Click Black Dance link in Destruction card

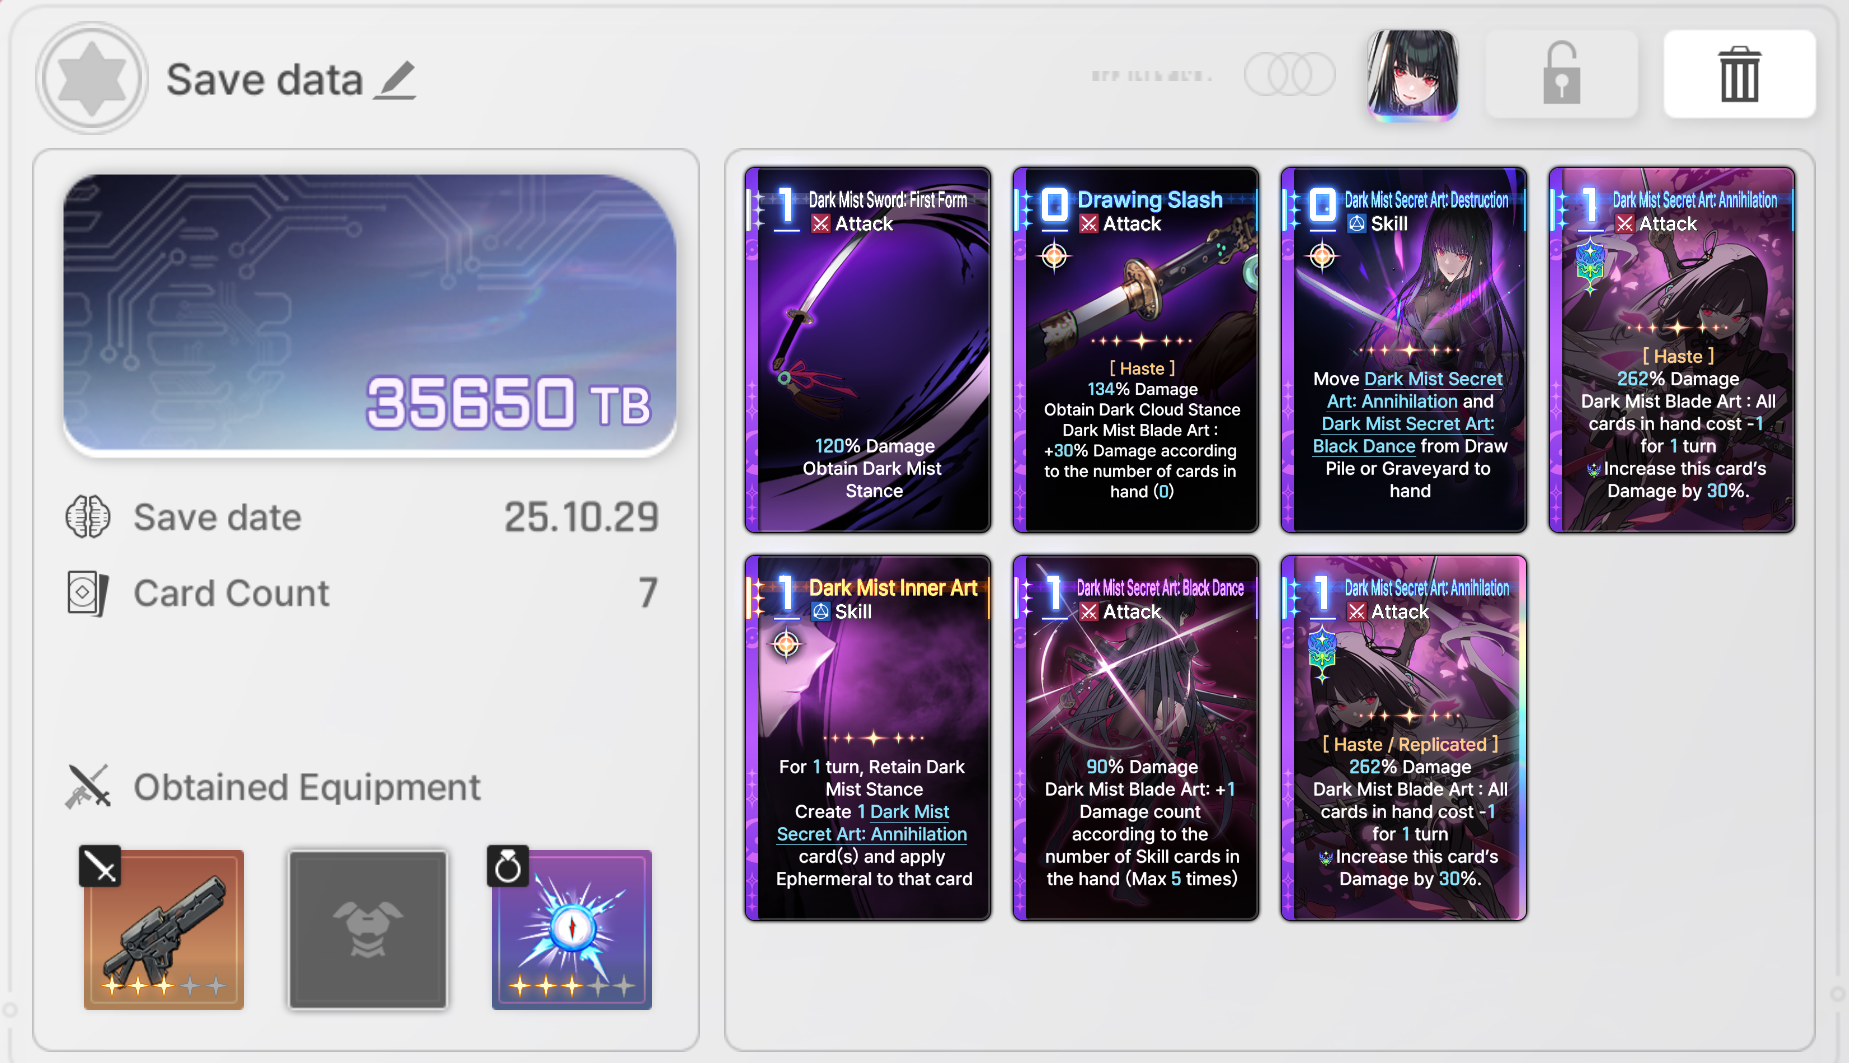1364,446
